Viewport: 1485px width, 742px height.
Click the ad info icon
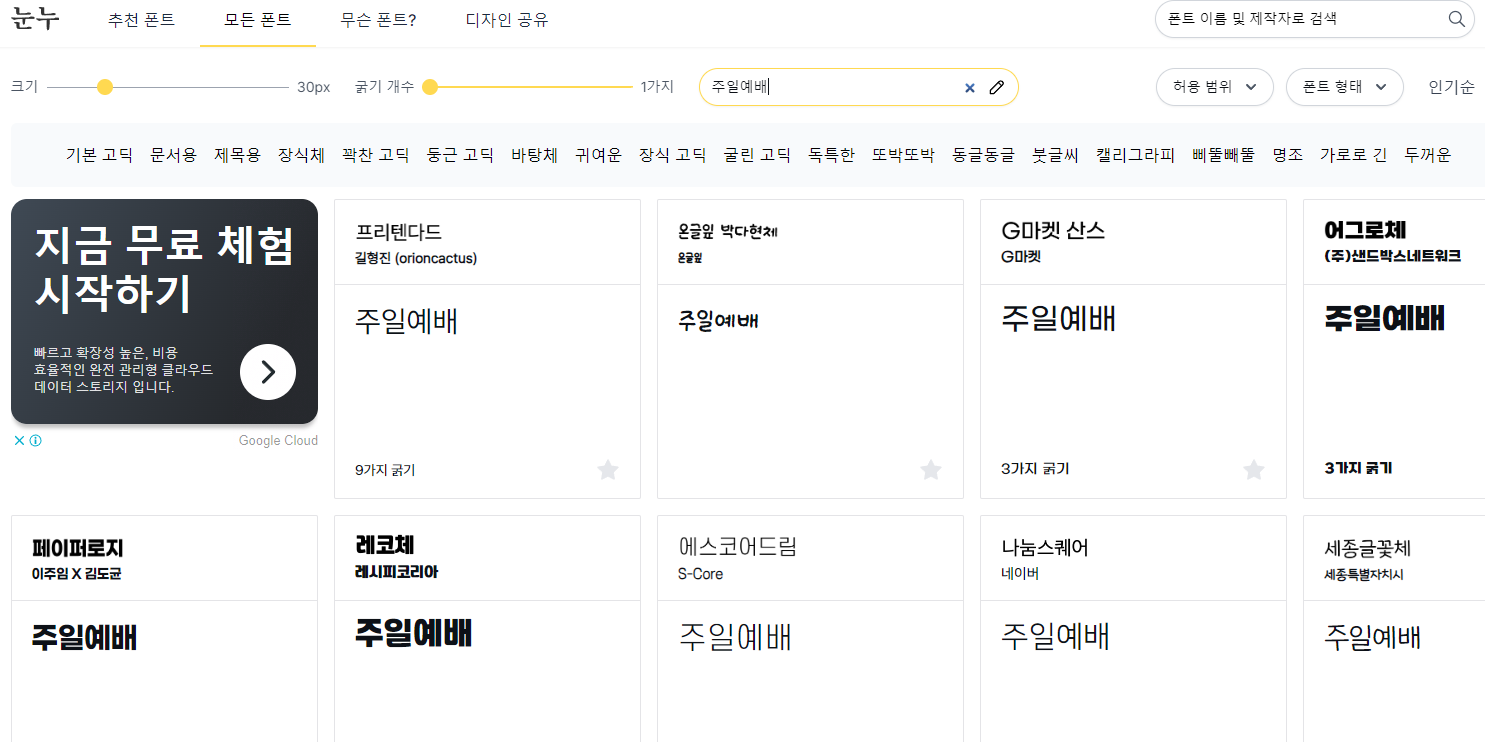pyautogui.click(x=36, y=440)
